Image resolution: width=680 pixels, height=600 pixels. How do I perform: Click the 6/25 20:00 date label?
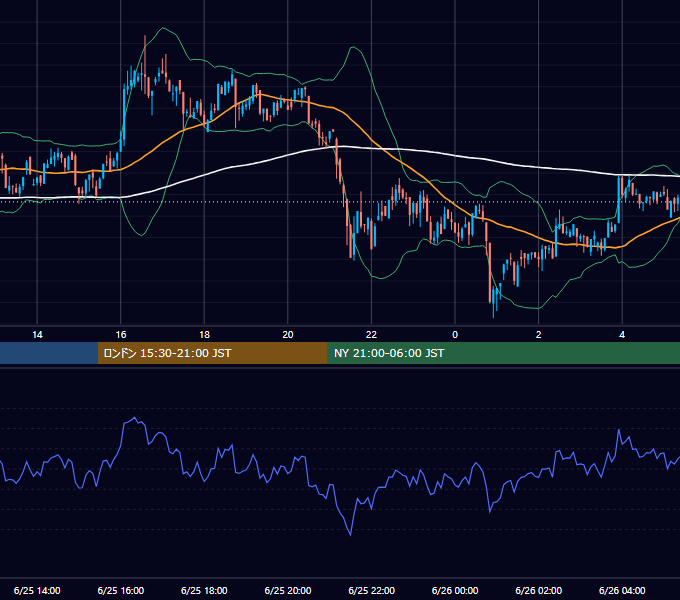pos(288,590)
